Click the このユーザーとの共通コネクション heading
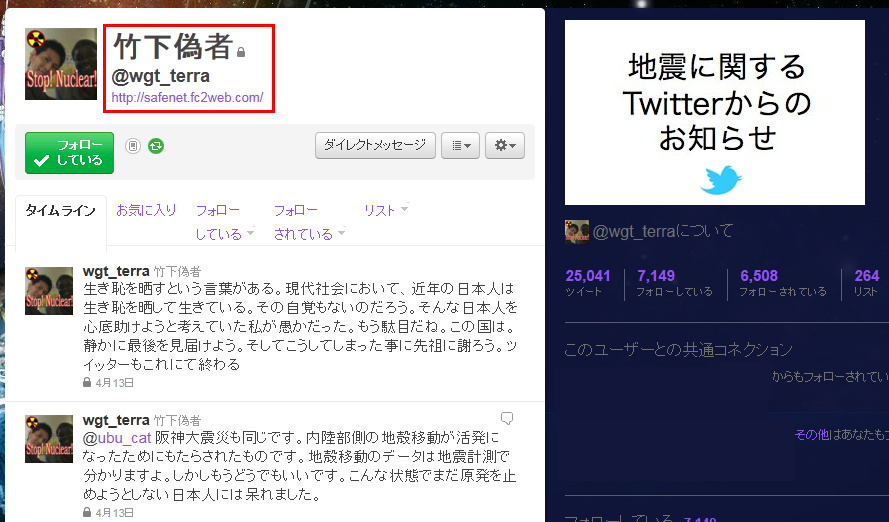Viewport: 889px width, 522px height. [x=679, y=350]
